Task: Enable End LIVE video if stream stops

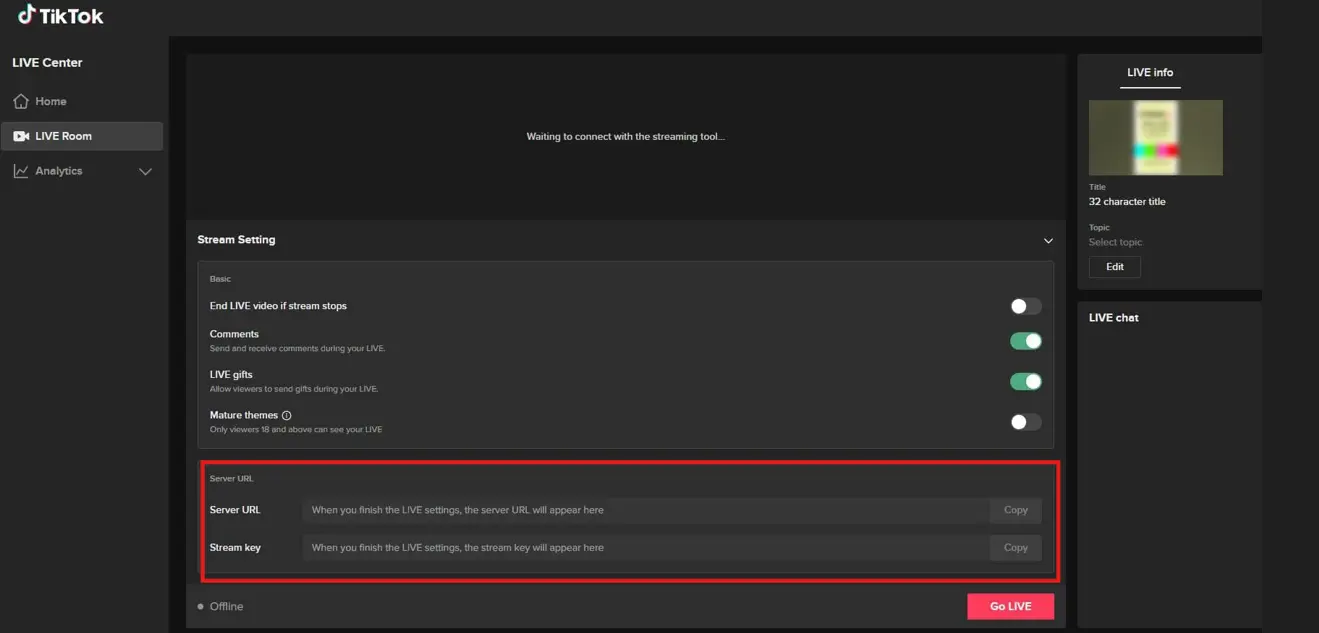Action: click(1025, 307)
